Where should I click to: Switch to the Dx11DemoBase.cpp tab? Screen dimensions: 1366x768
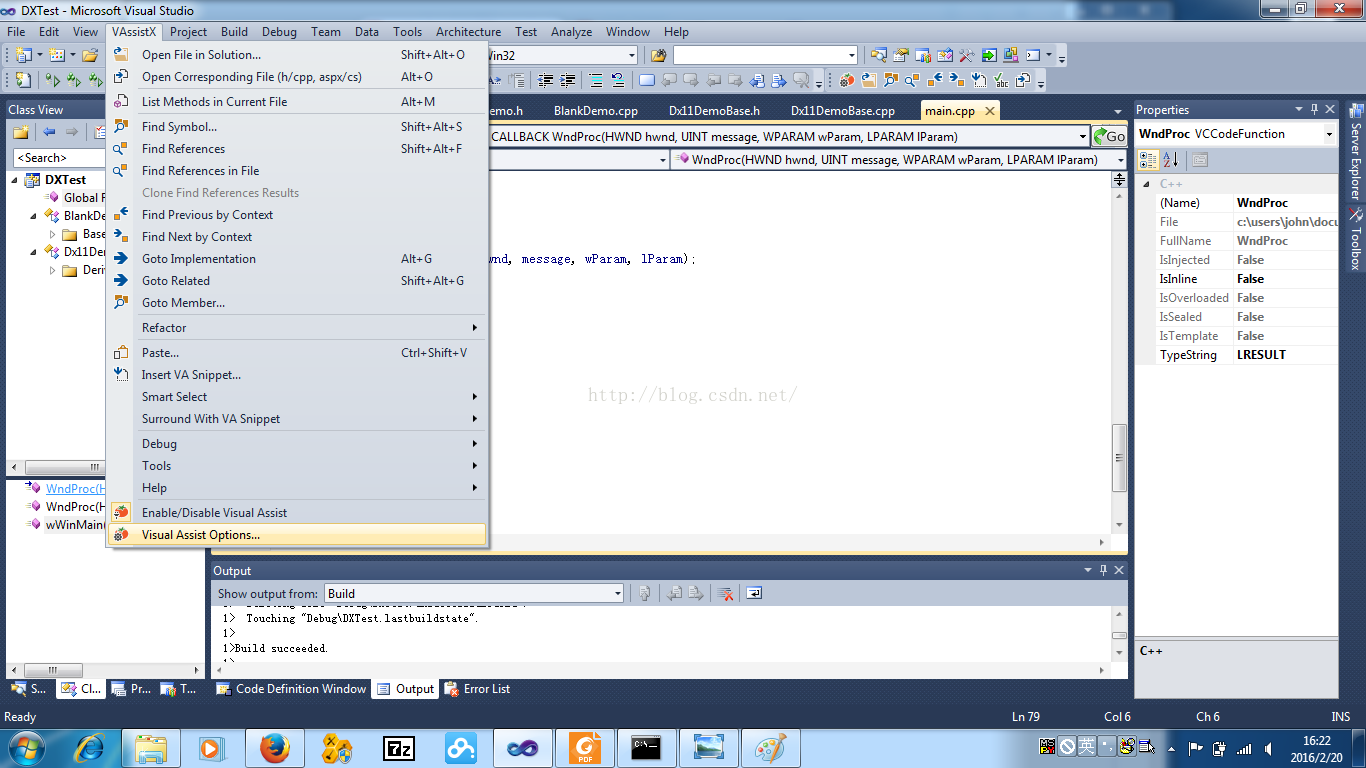tap(842, 111)
